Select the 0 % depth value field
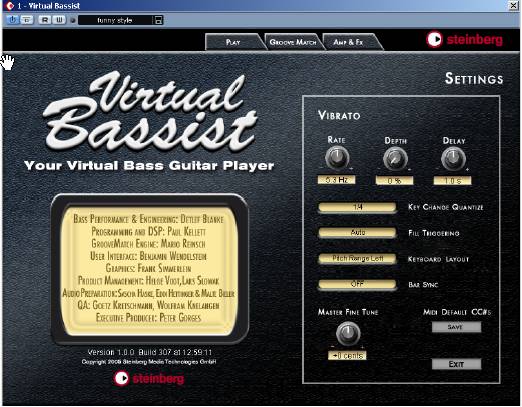The width and height of the screenshot is (522, 407). click(x=394, y=181)
